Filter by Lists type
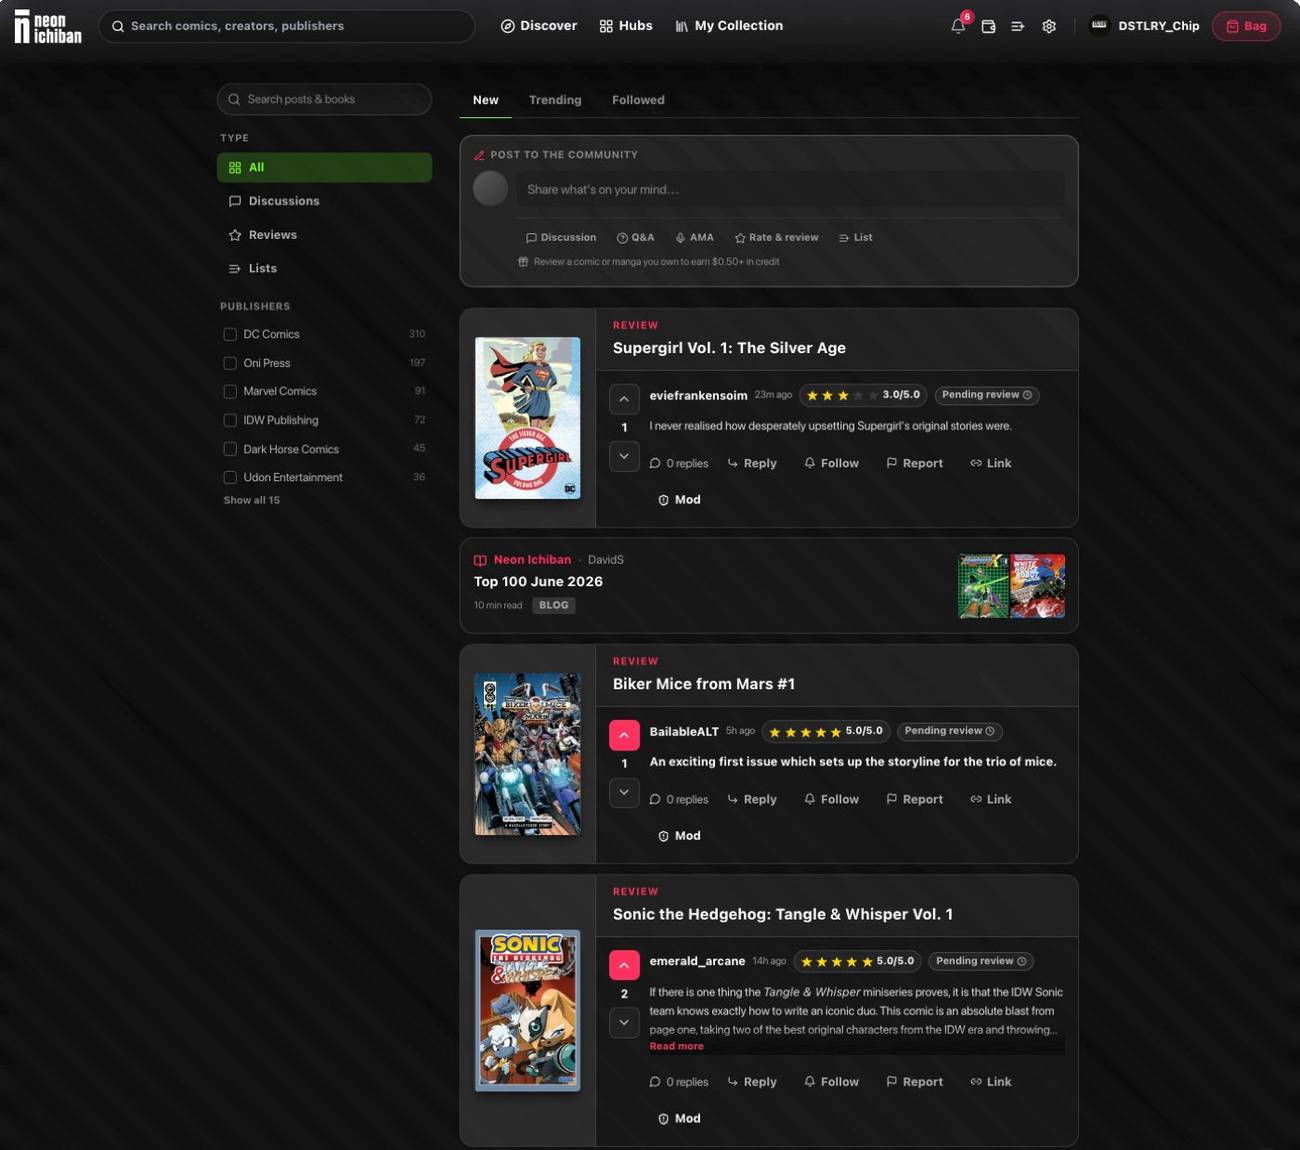This screenshot has height=1150, width=1300. (324, 268)
